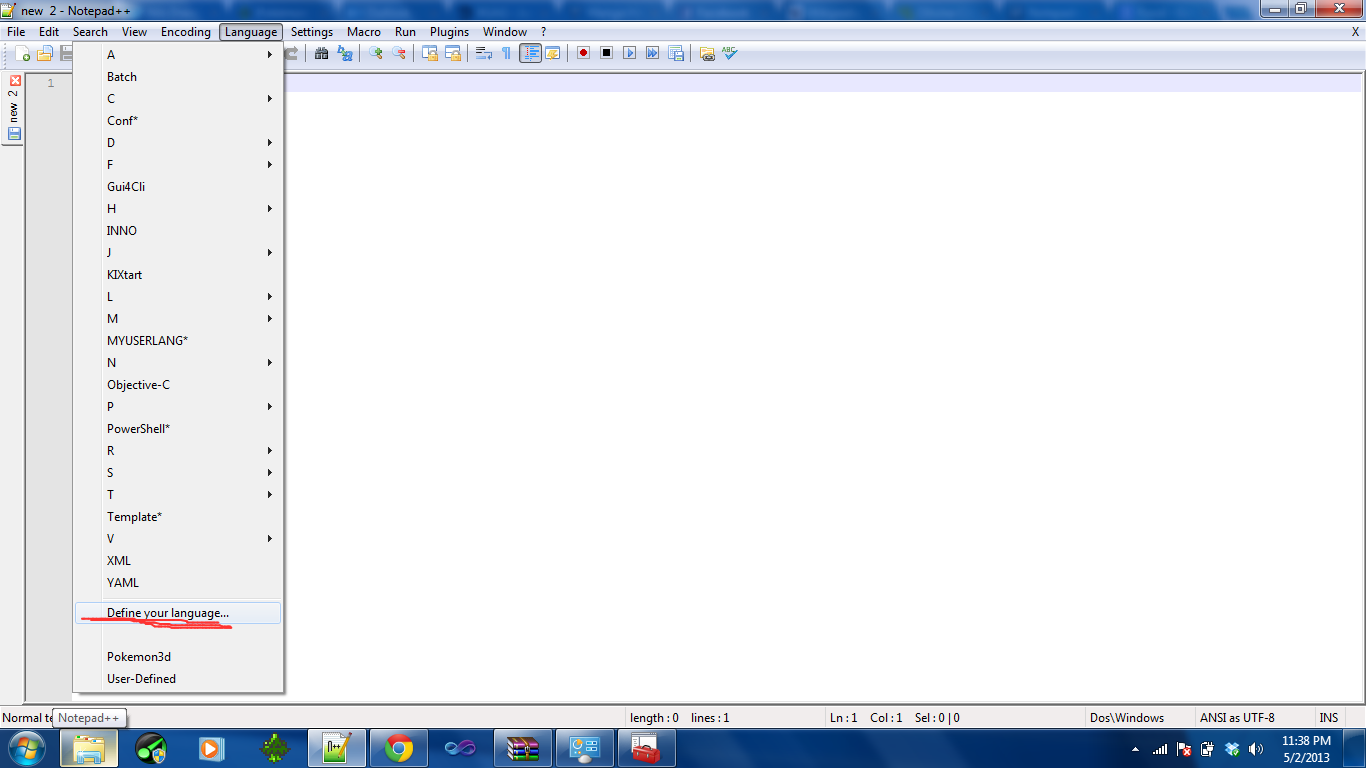The image size is (1366, 768).
Task: Save the current recorded macro icon
Action: (x=676, y=53)
